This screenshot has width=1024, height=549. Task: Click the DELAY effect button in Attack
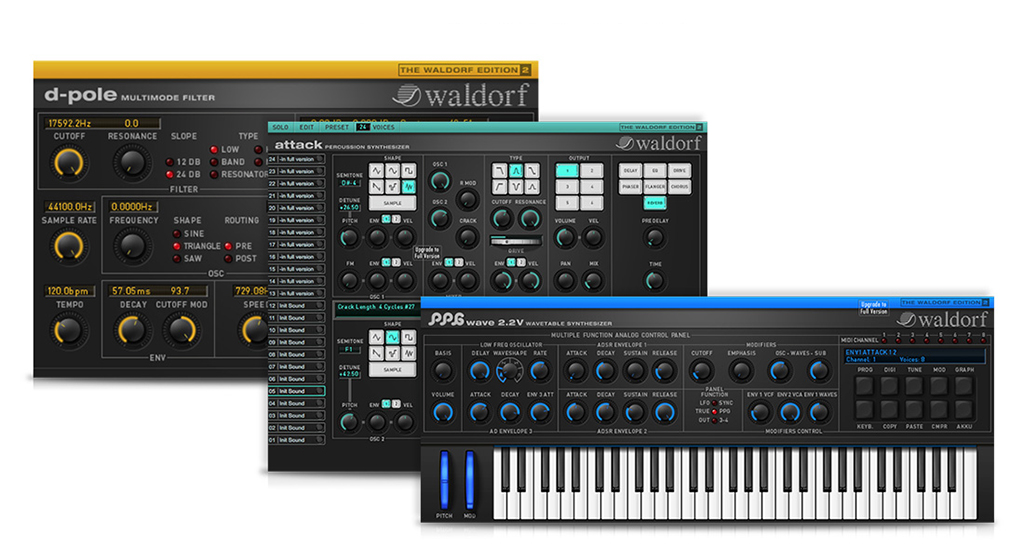click(x=630, y=171)
